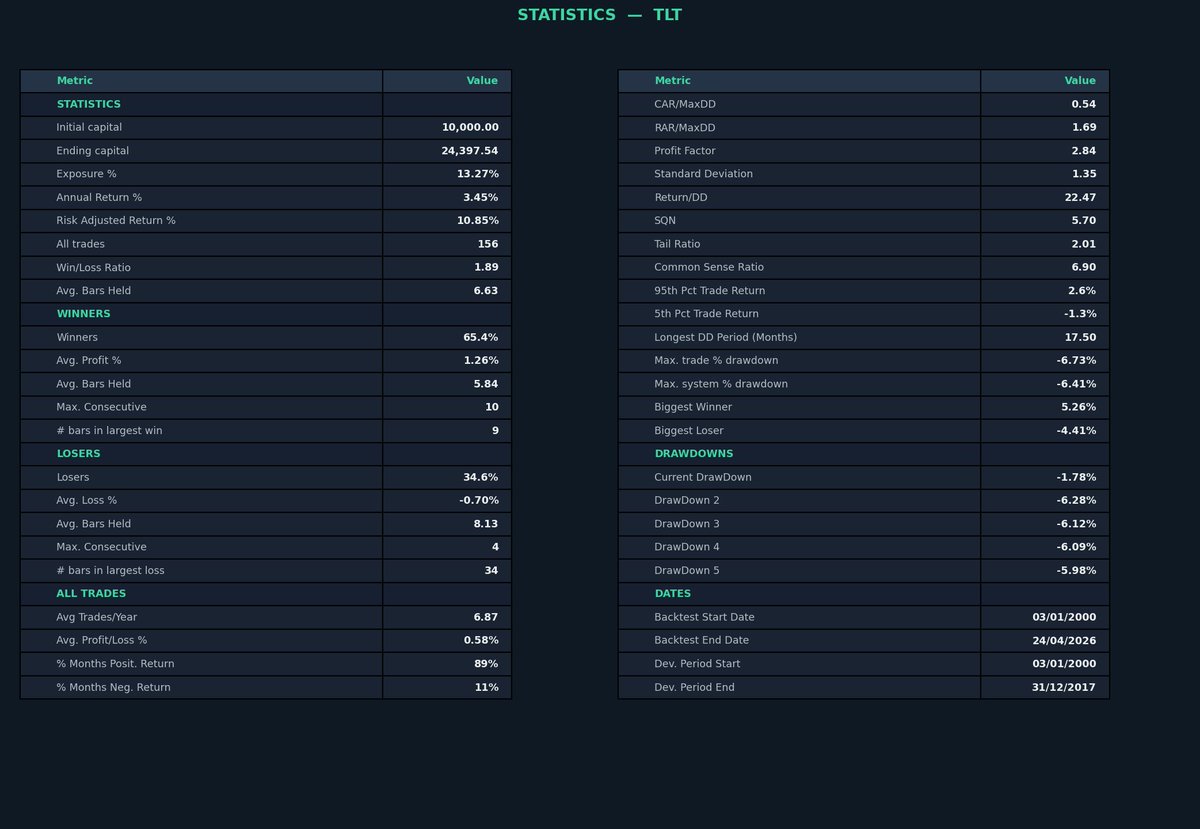Click the 1.89 win/loss value
1200x829 pixels.
(x=486, y=268)
